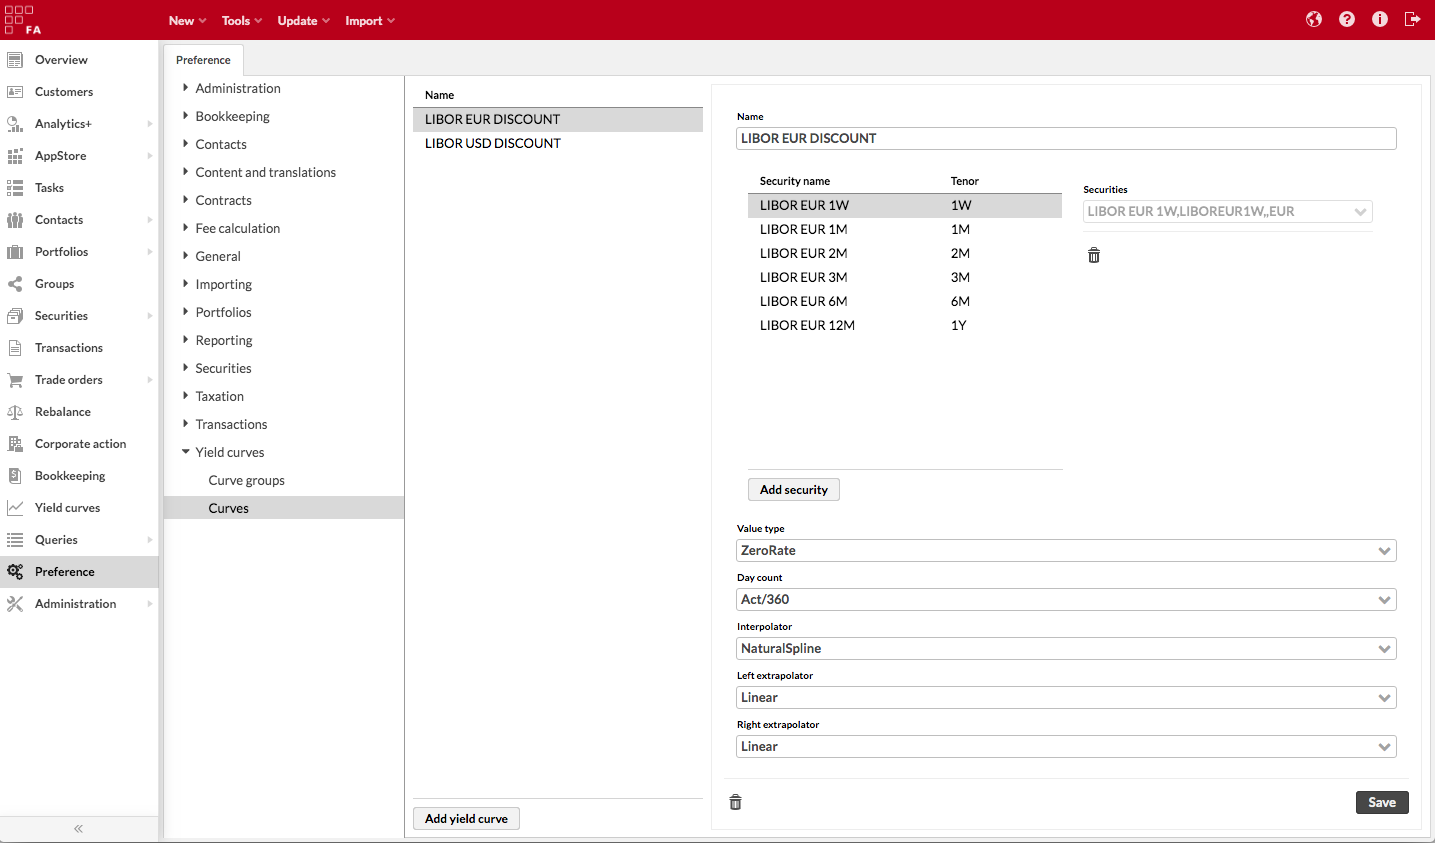
Task: Open the Interpolator NaturalSpline dropdown
Action: [x=1066, y=649]
